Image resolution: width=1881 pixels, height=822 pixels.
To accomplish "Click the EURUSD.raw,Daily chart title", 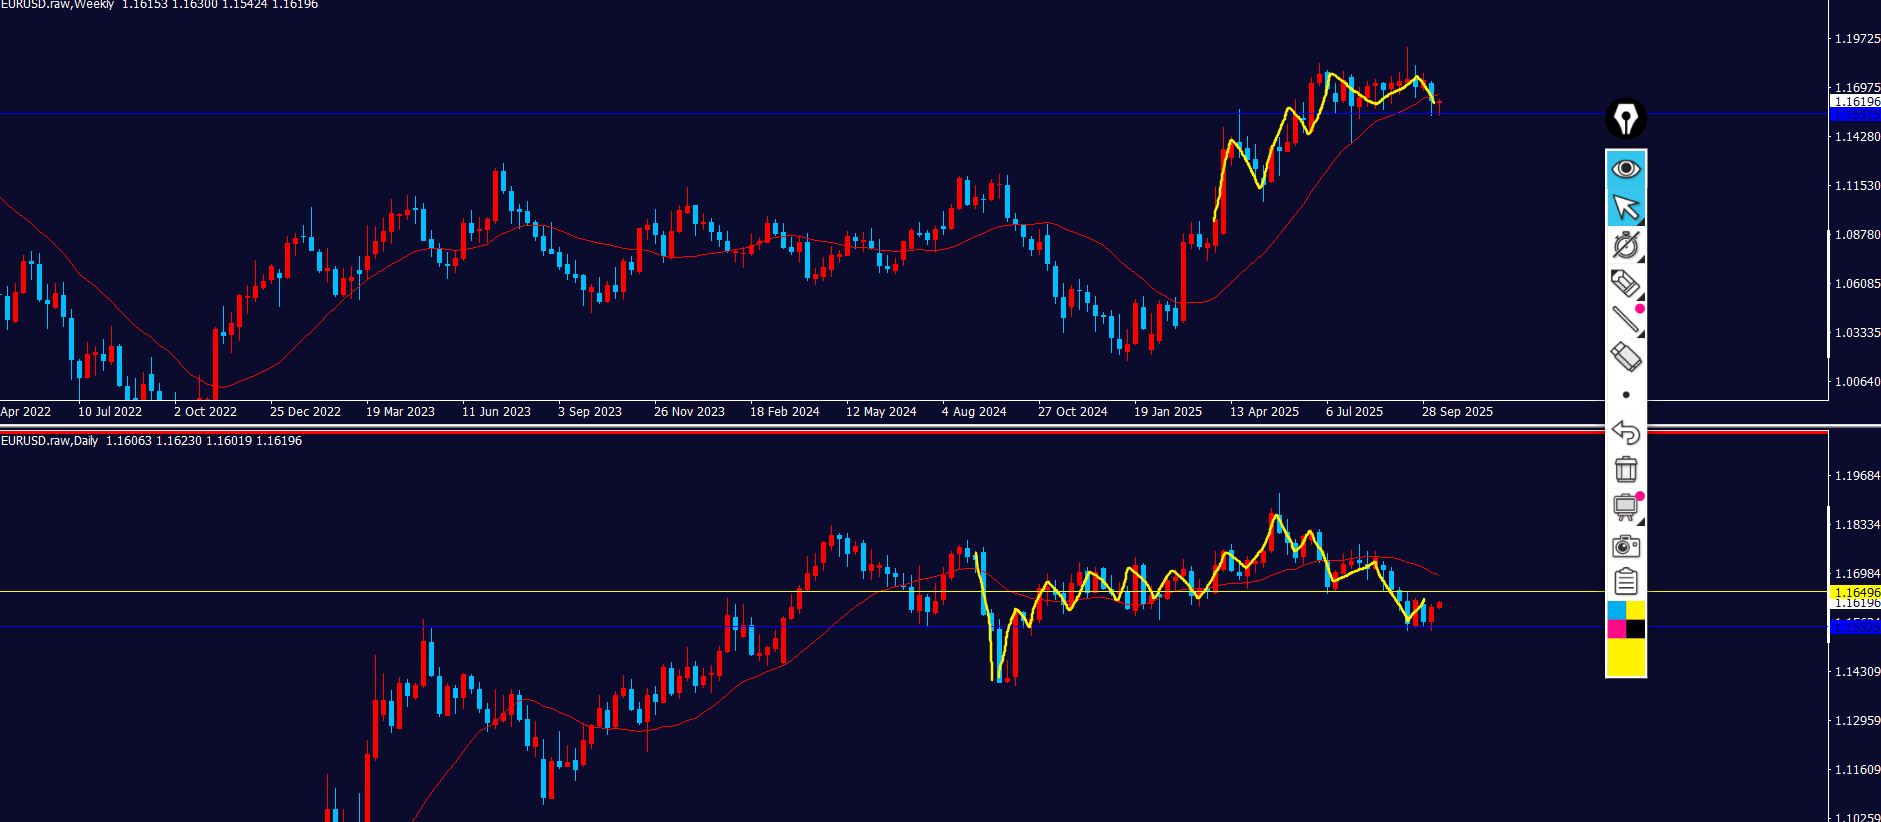I will pyautogui.click(x=50, y=441).
